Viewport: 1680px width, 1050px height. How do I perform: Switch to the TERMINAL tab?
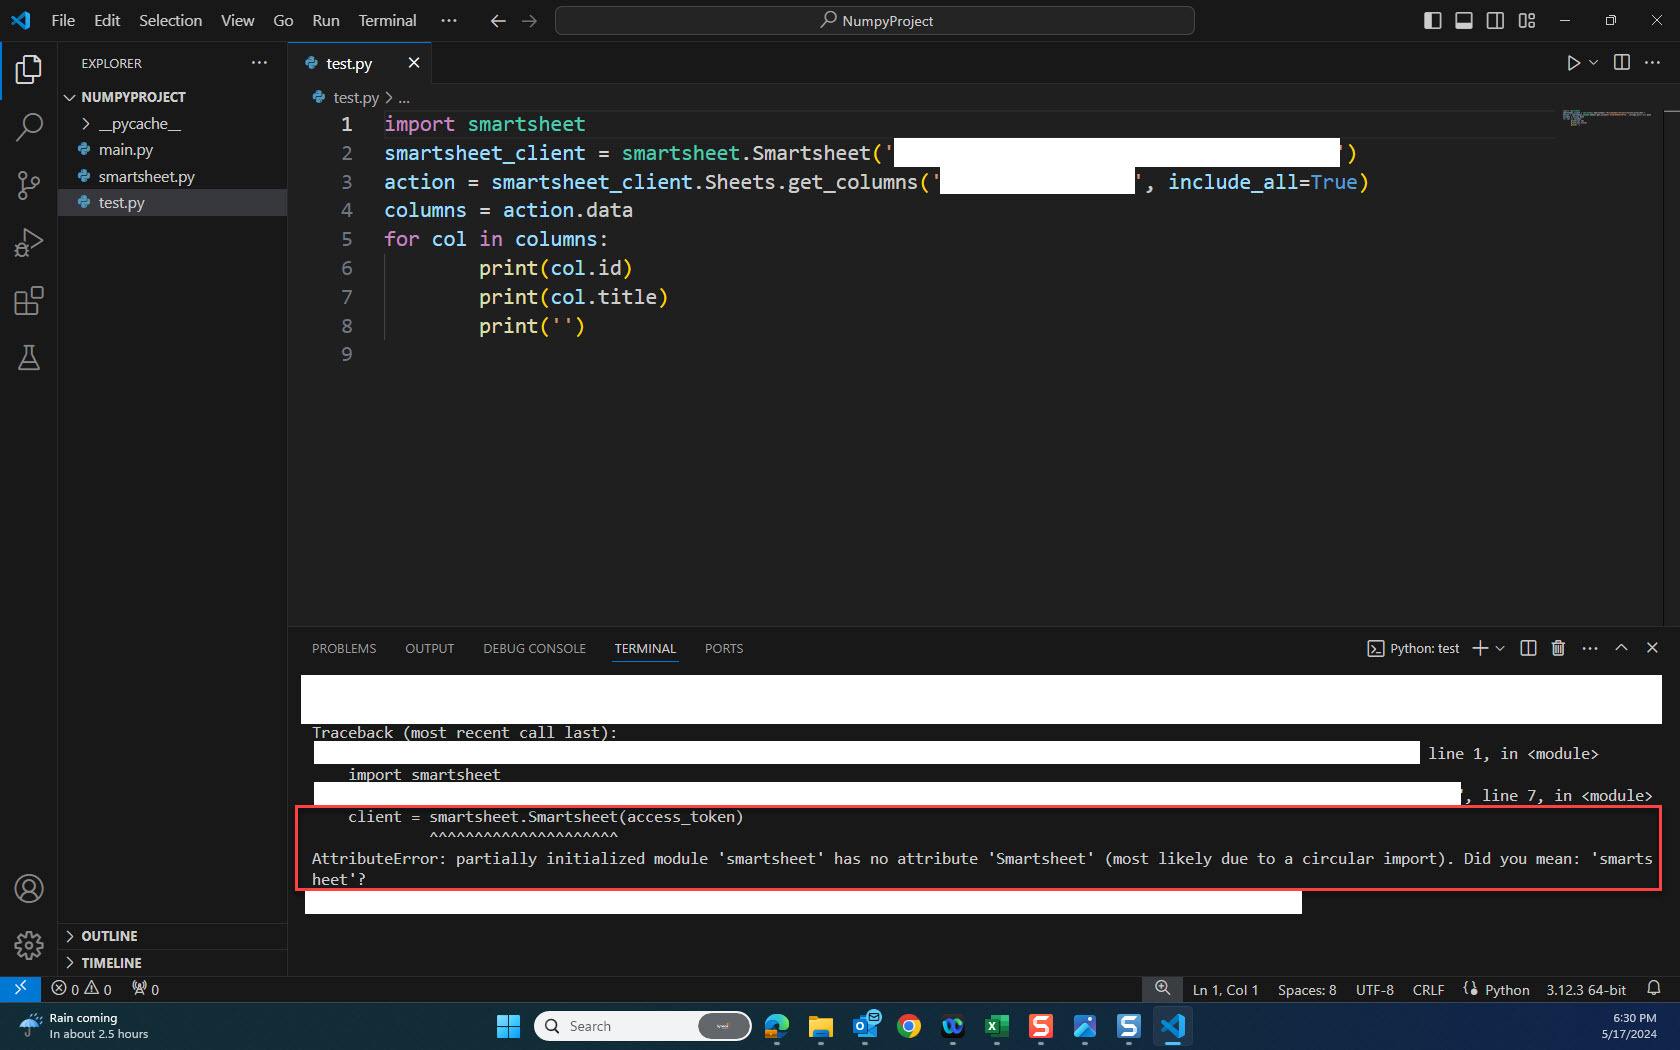coord(646,649)
